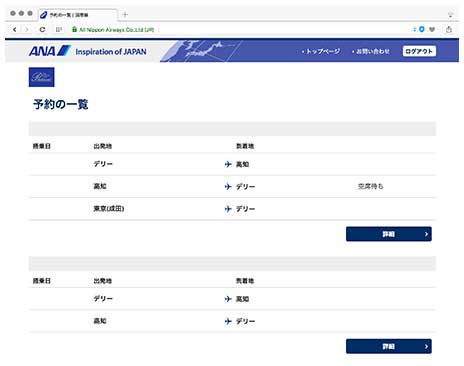Click the blue Platinum member badge
Viewport: 464px width, 366px height.
[42, 77]
